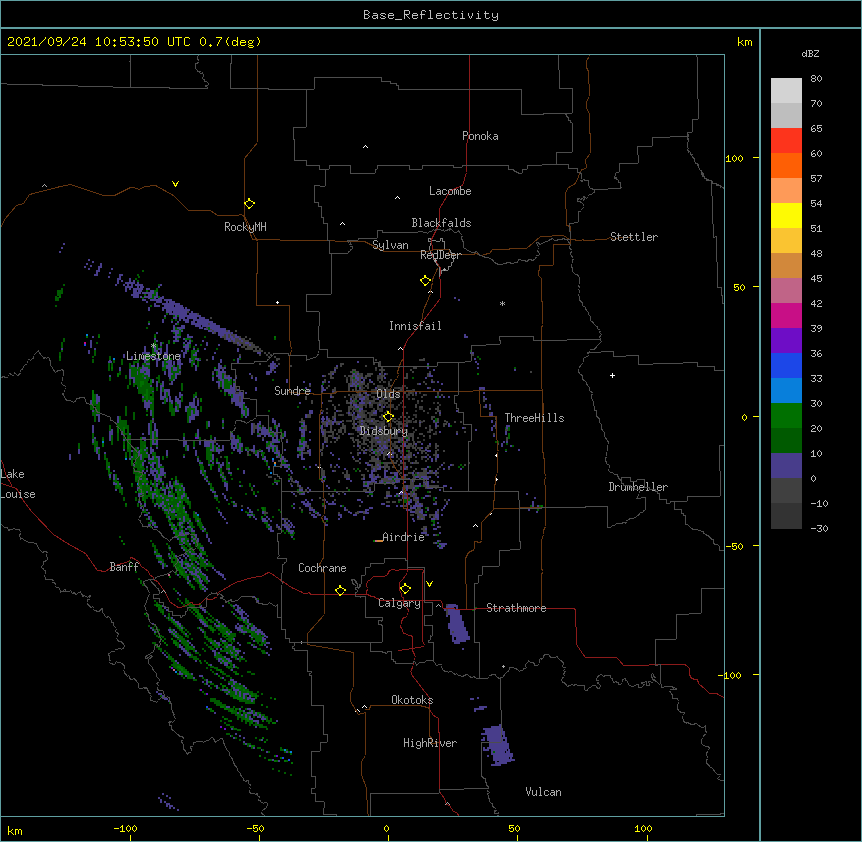The width and height of the screenshot is (862, 842).
Task: Click the magenta 42 dBZ legend swatch
Action: tap(786, 315)
